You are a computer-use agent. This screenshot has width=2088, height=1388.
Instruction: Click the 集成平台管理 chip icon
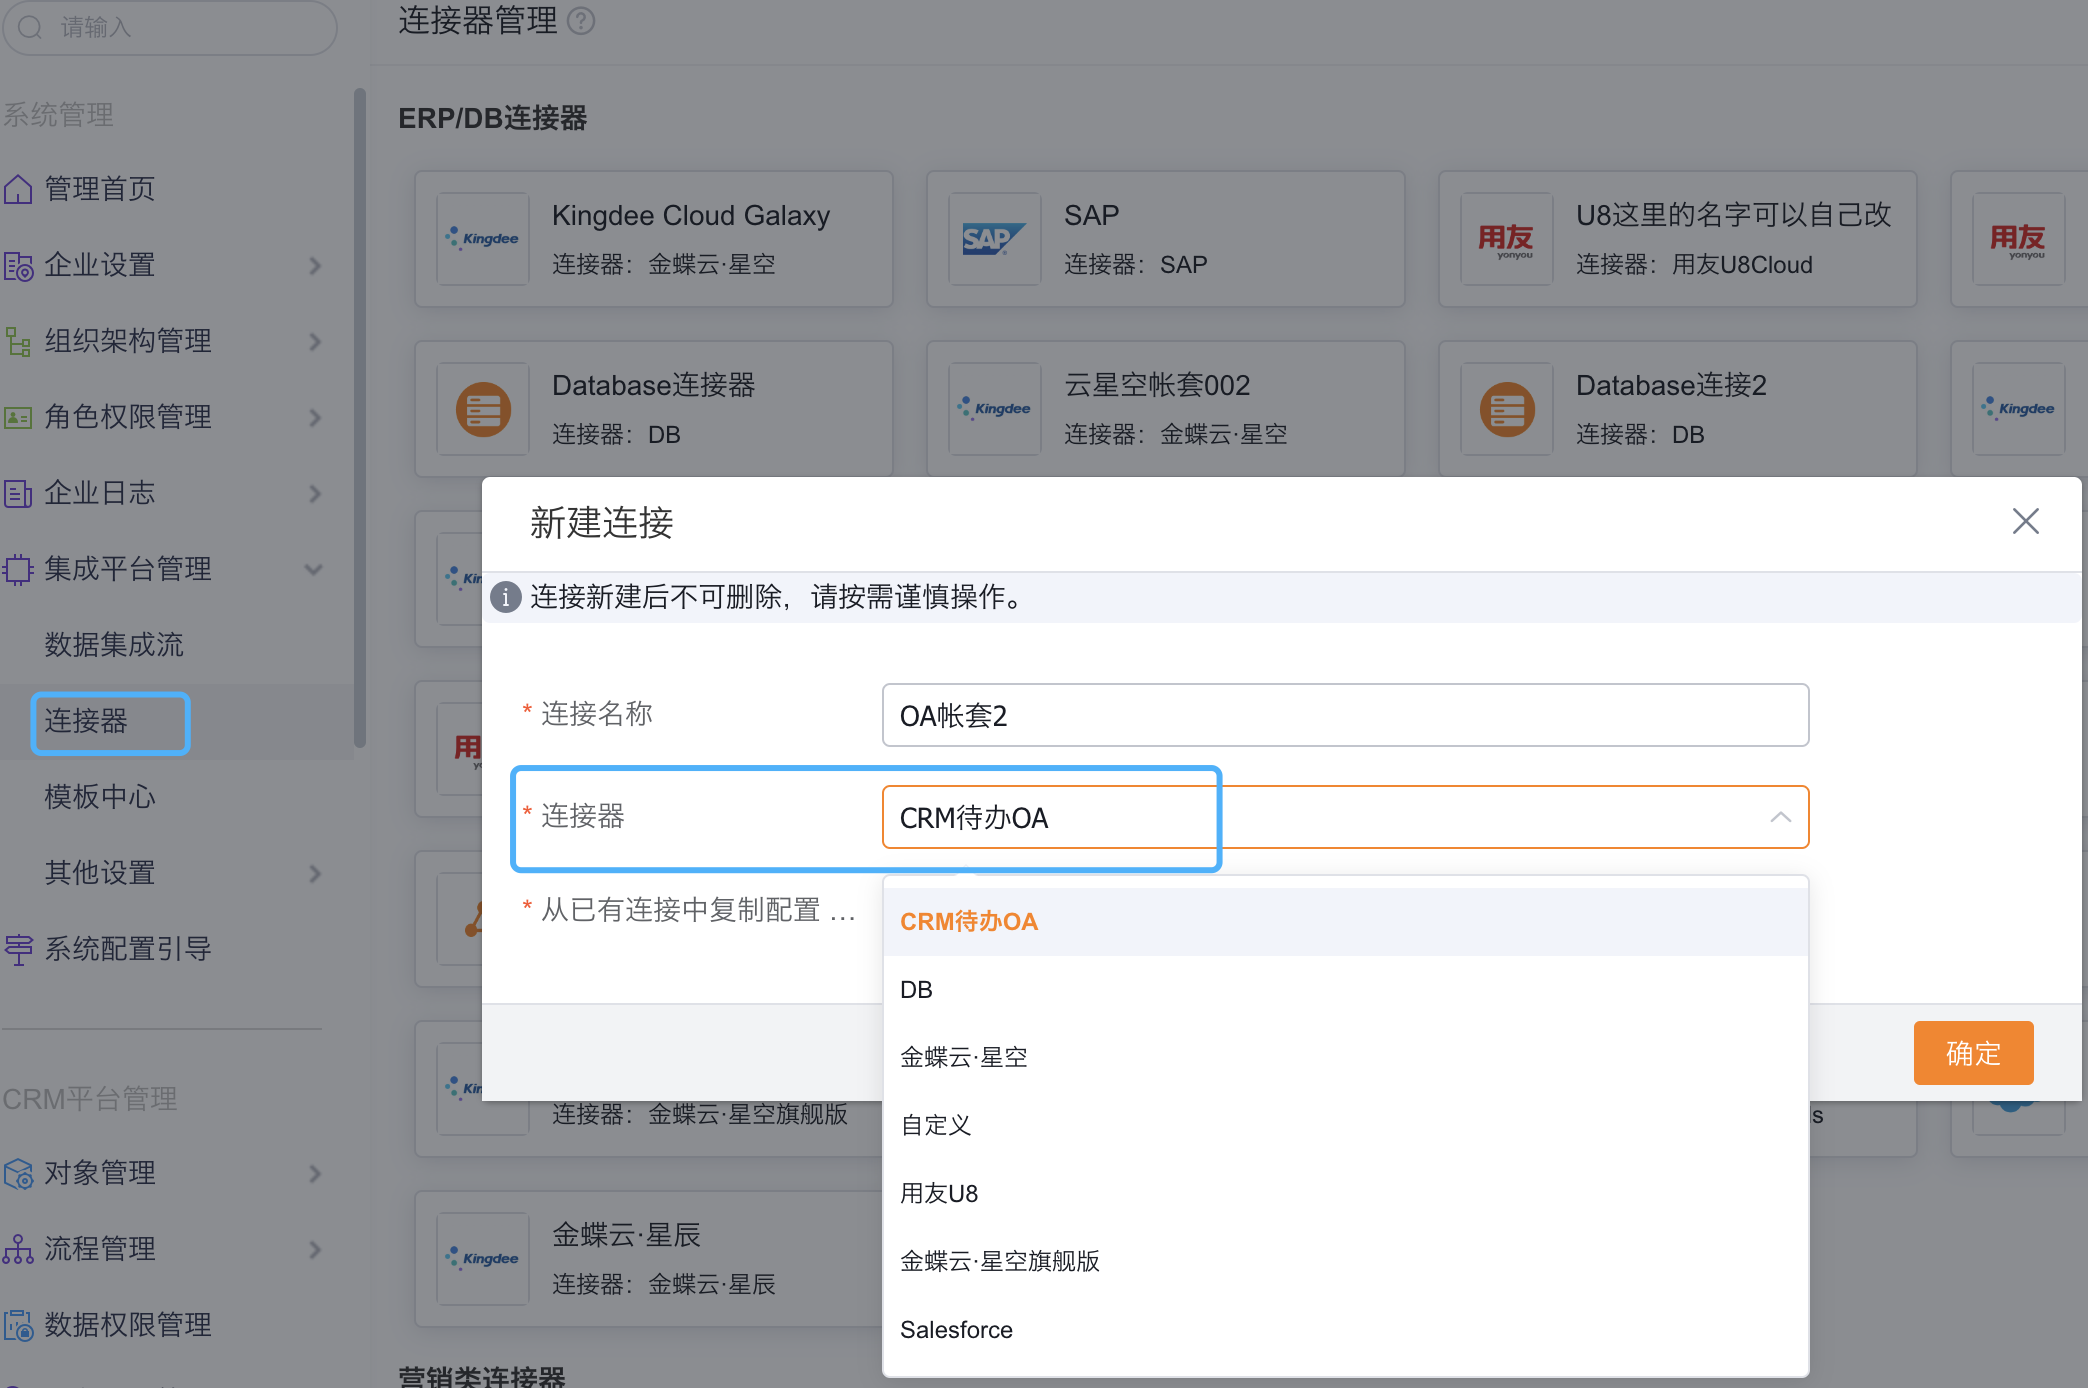pyautogui.click(x=18, y=569)
